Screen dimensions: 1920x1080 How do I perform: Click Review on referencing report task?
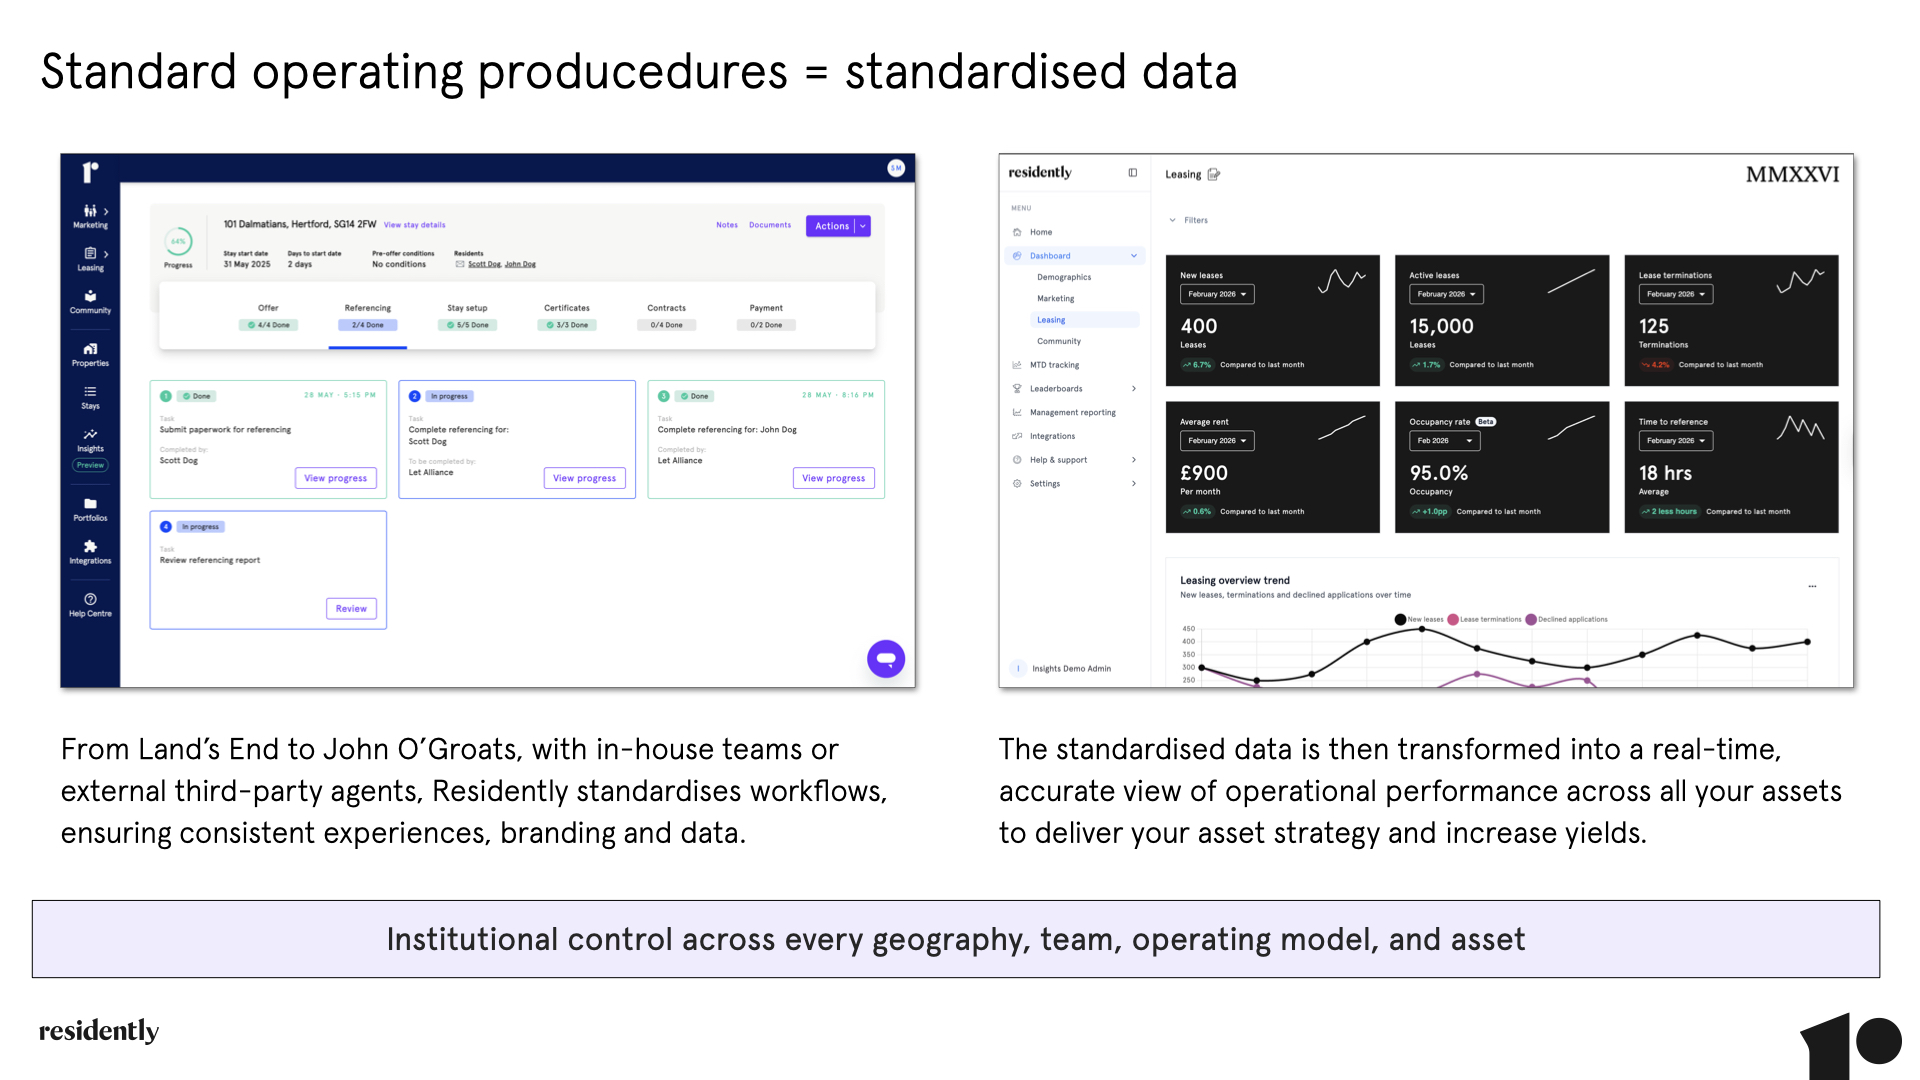[x=351, y=609]
